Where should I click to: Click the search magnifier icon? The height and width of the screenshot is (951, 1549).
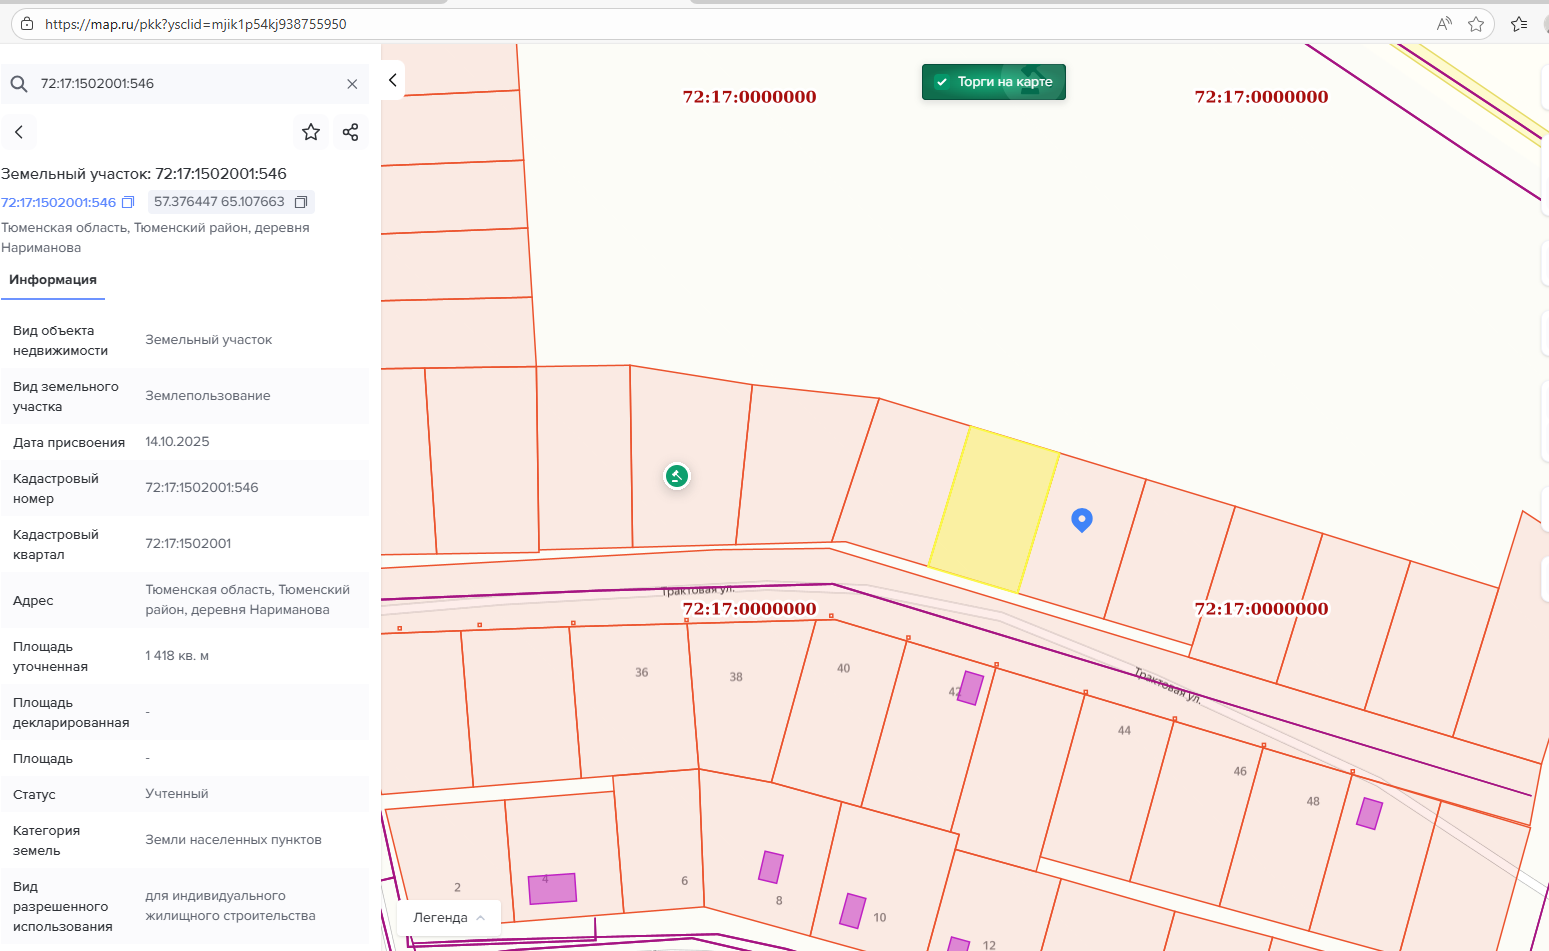pos(19,84)
